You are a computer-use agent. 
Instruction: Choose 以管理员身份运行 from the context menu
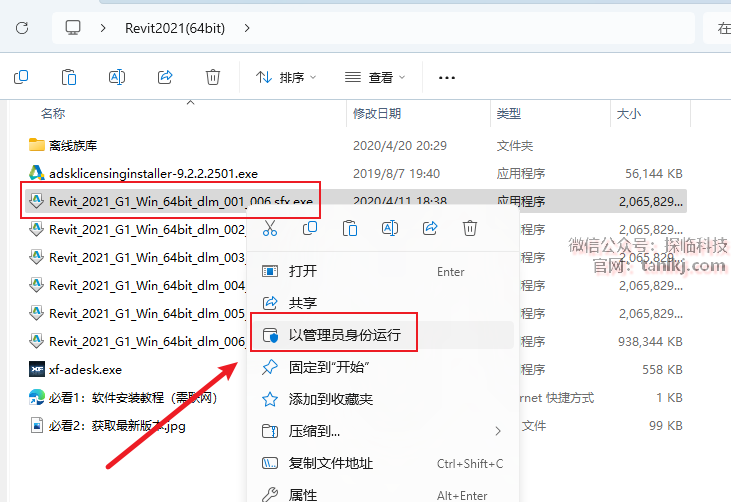point(382,335)
